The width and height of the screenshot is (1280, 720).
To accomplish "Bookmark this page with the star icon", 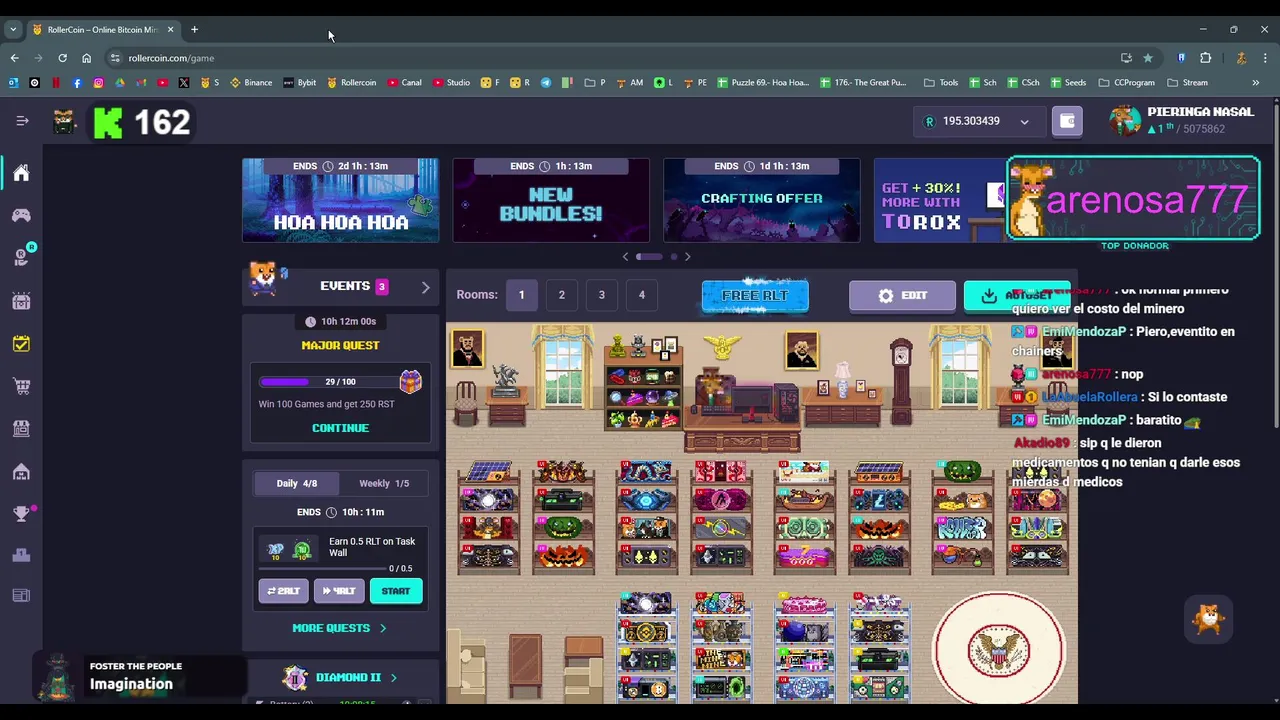I will pyautogui.click(x=1147, y=58).
